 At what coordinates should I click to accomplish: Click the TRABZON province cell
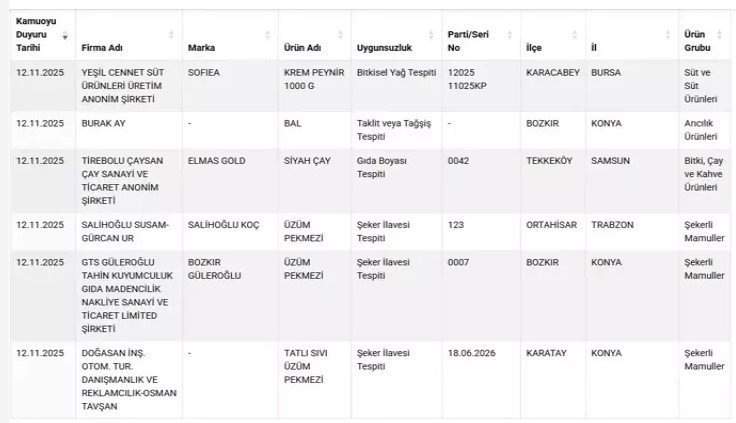(x=614, y=225)
